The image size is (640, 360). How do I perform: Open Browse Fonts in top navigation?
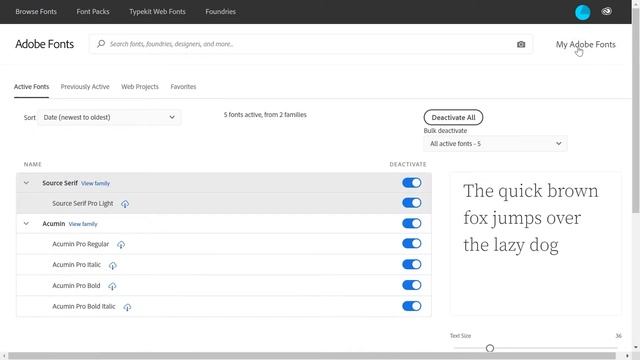point(36,12)
